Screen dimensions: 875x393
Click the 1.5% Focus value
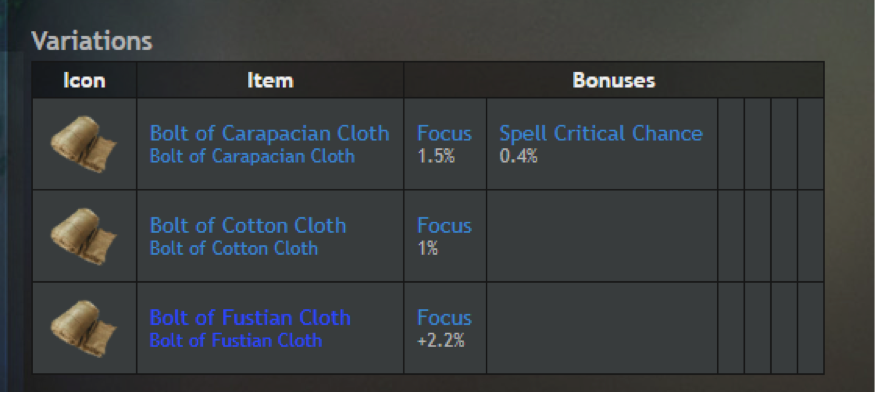(x=436, y=156)
